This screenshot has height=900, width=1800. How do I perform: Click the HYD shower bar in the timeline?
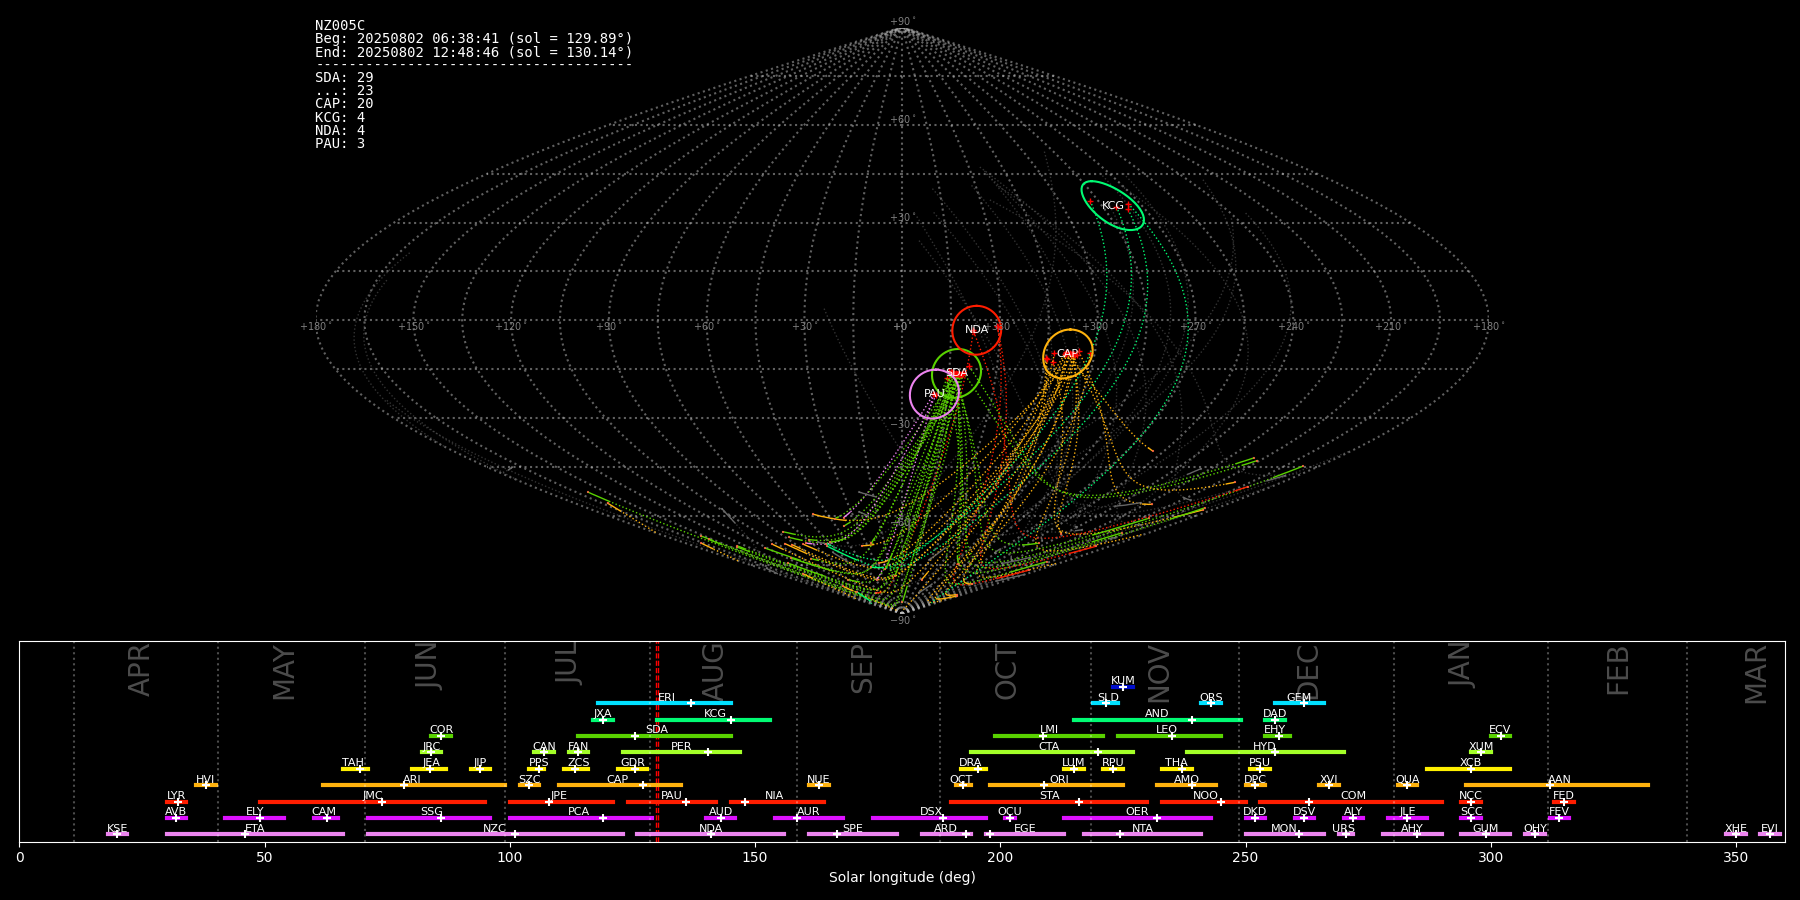(x=1265, y=752)
